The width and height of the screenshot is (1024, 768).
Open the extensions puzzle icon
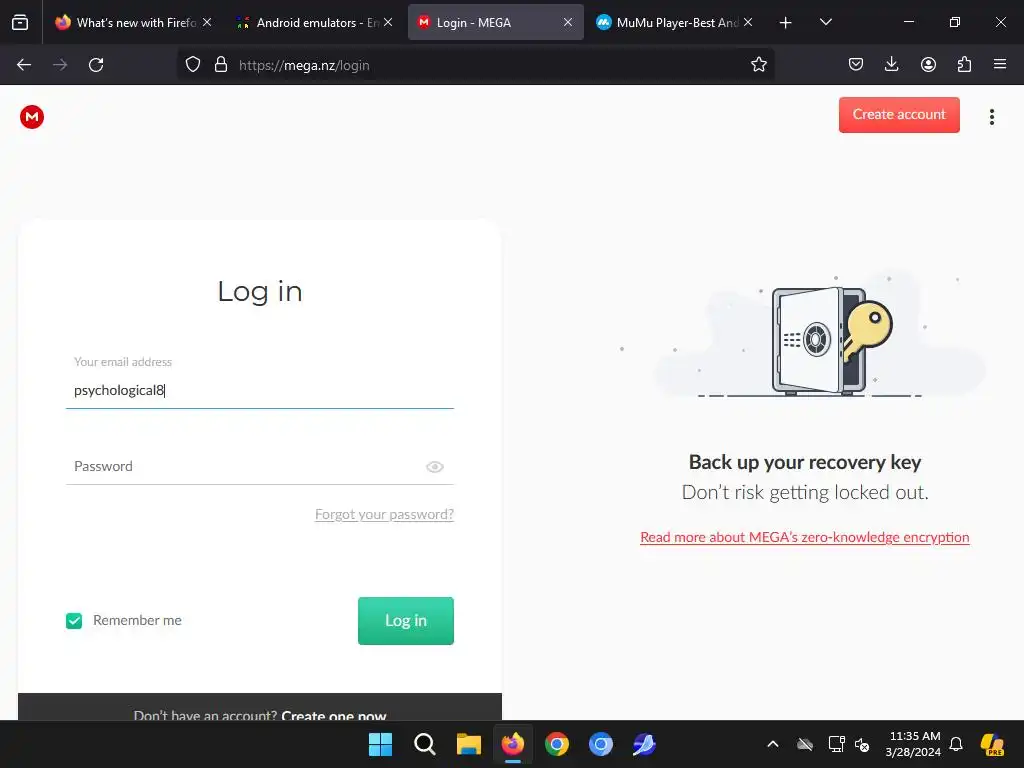coord(964,65)
